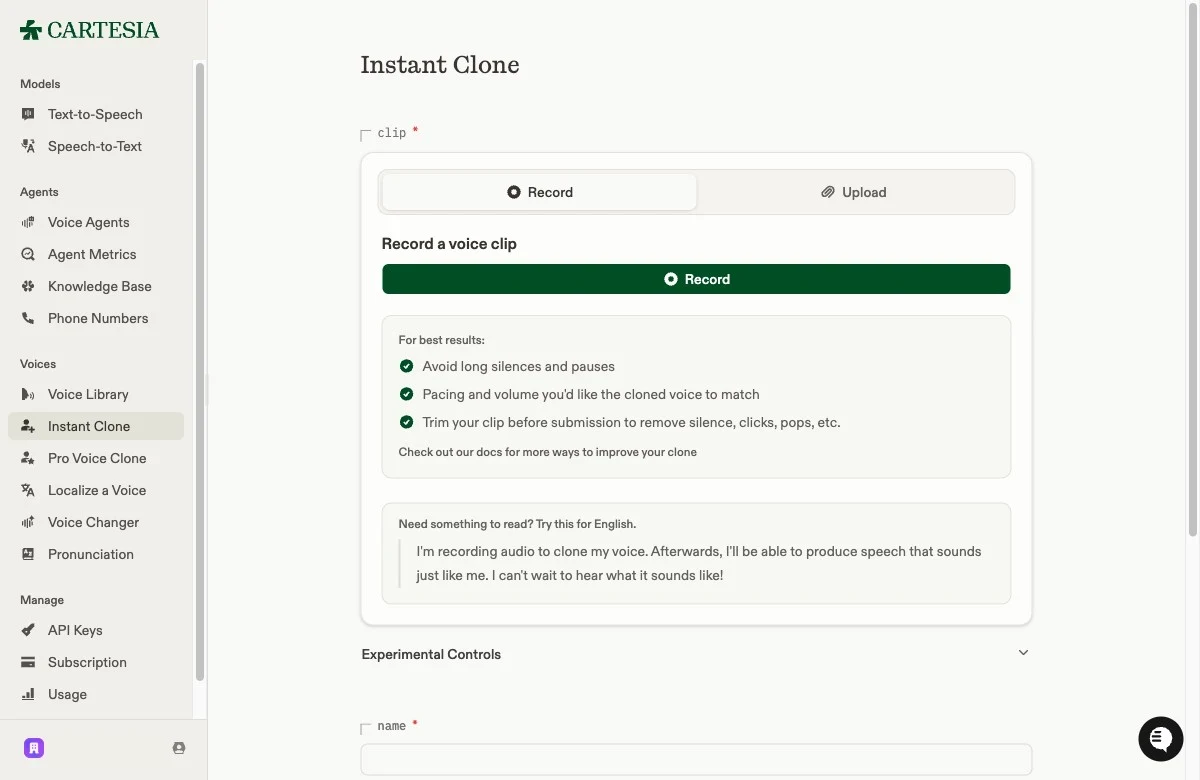
Task: Expand the Experimental Controls chevron
Action: coord(1023,653)
